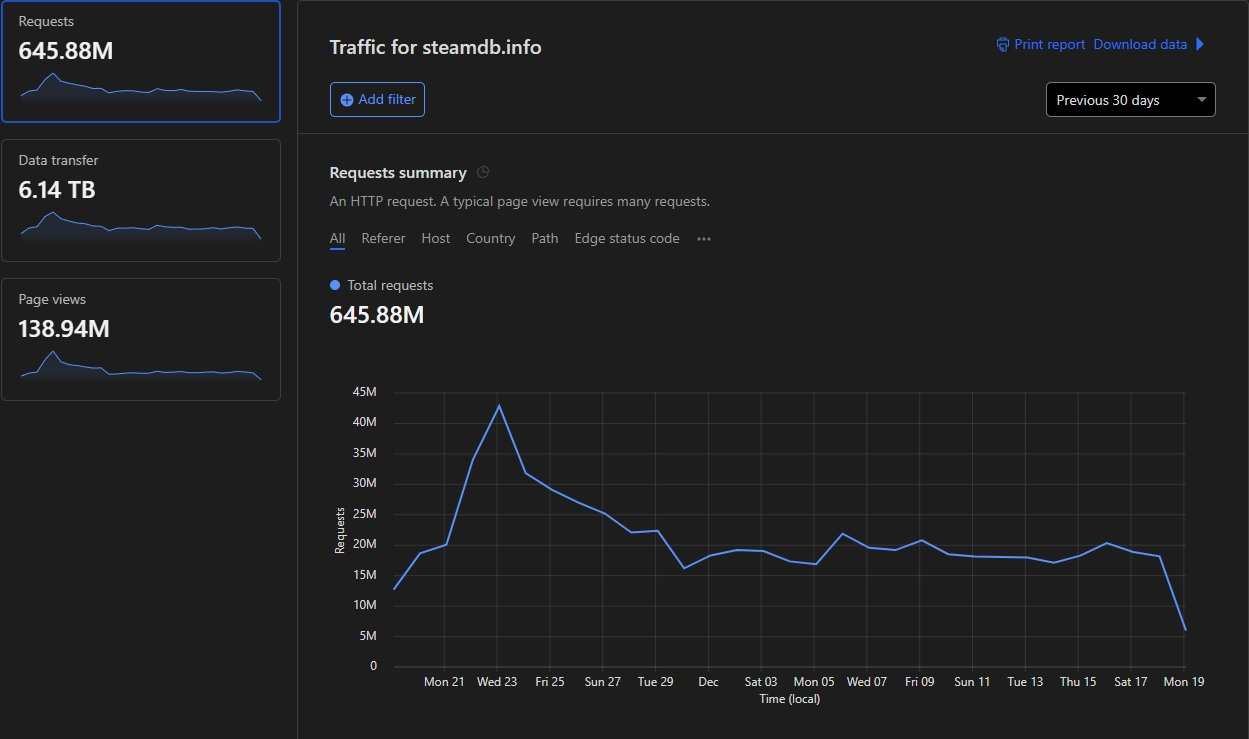The image size is (1249, 739).
Task: Click the plus icon in Add filter
Action: click(x=347, y=100)
